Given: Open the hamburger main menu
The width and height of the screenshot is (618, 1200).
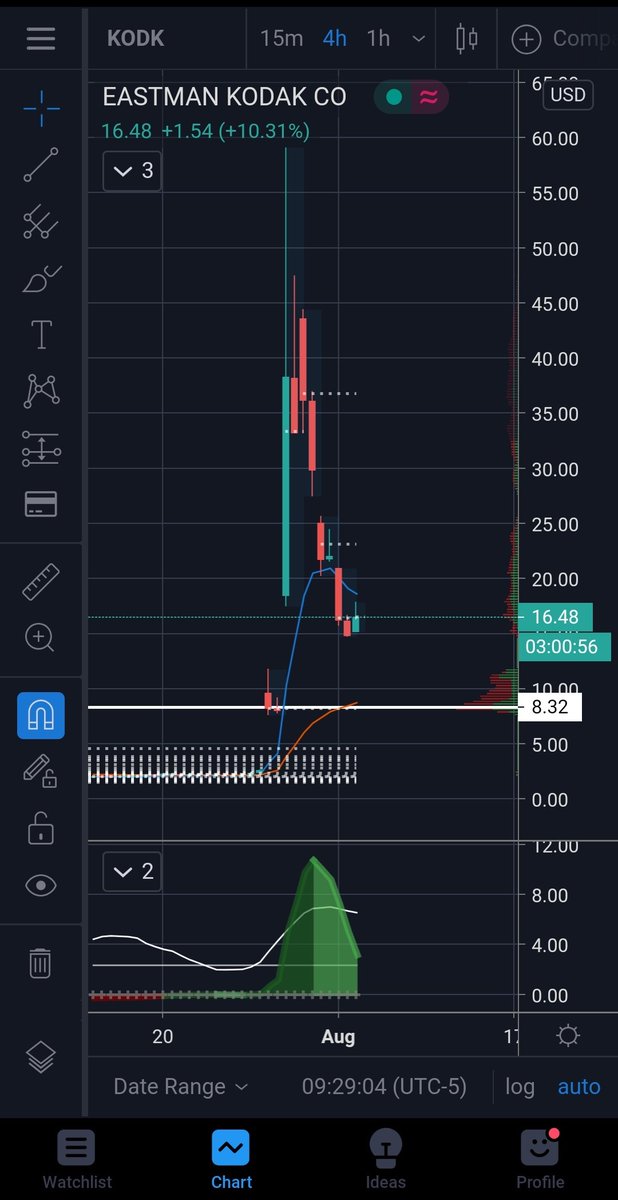Looking at the screenshot, I should [x=41, y=39].
